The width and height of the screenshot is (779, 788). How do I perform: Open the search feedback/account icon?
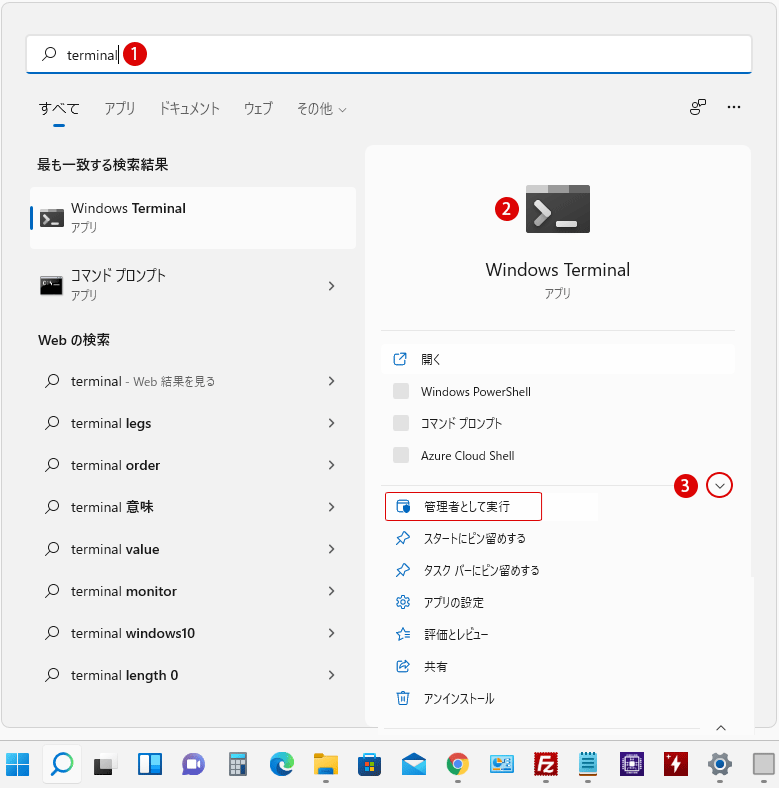click(698, 107)
